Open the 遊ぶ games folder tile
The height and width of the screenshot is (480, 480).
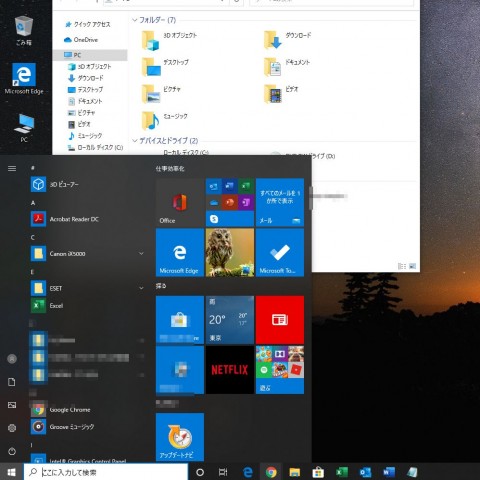280,370
